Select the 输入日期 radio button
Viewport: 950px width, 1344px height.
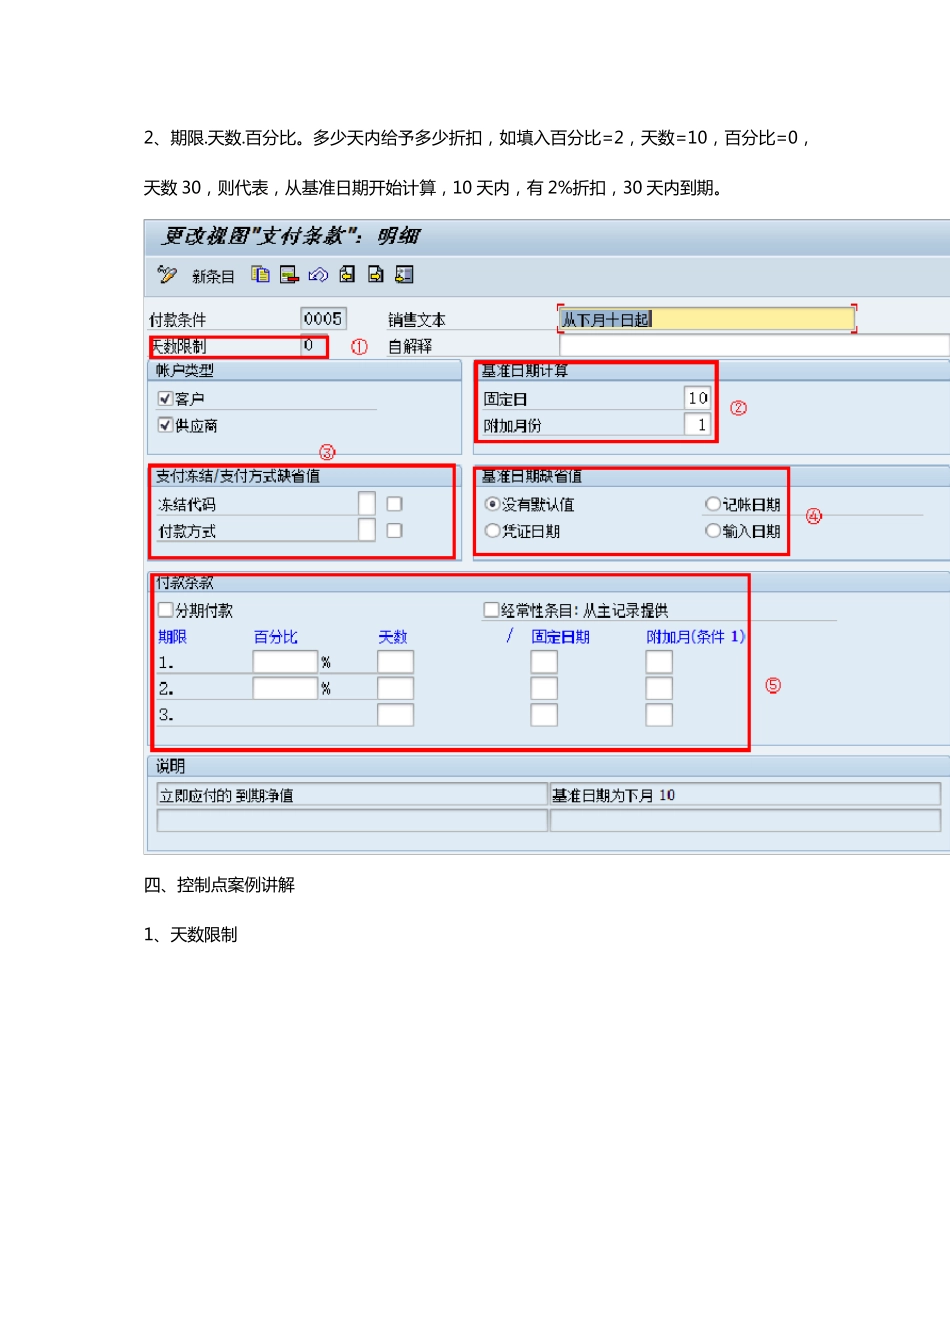[713, 531]
